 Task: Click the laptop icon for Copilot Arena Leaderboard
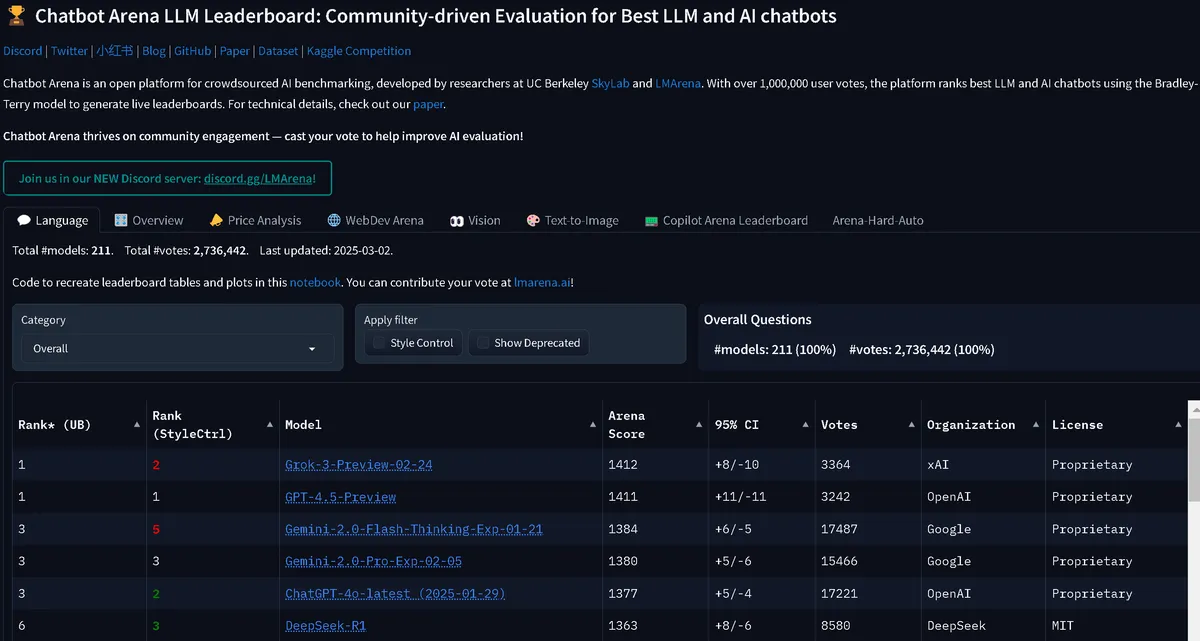pos(651,220)
